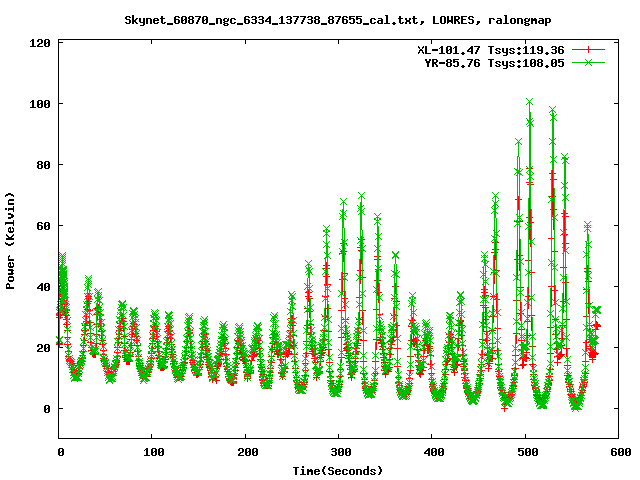Screen dimensions: 640x480
Task: Click the Time(Seconds) x-axis label
Action: pyautogui.click(x=338, y=471)
